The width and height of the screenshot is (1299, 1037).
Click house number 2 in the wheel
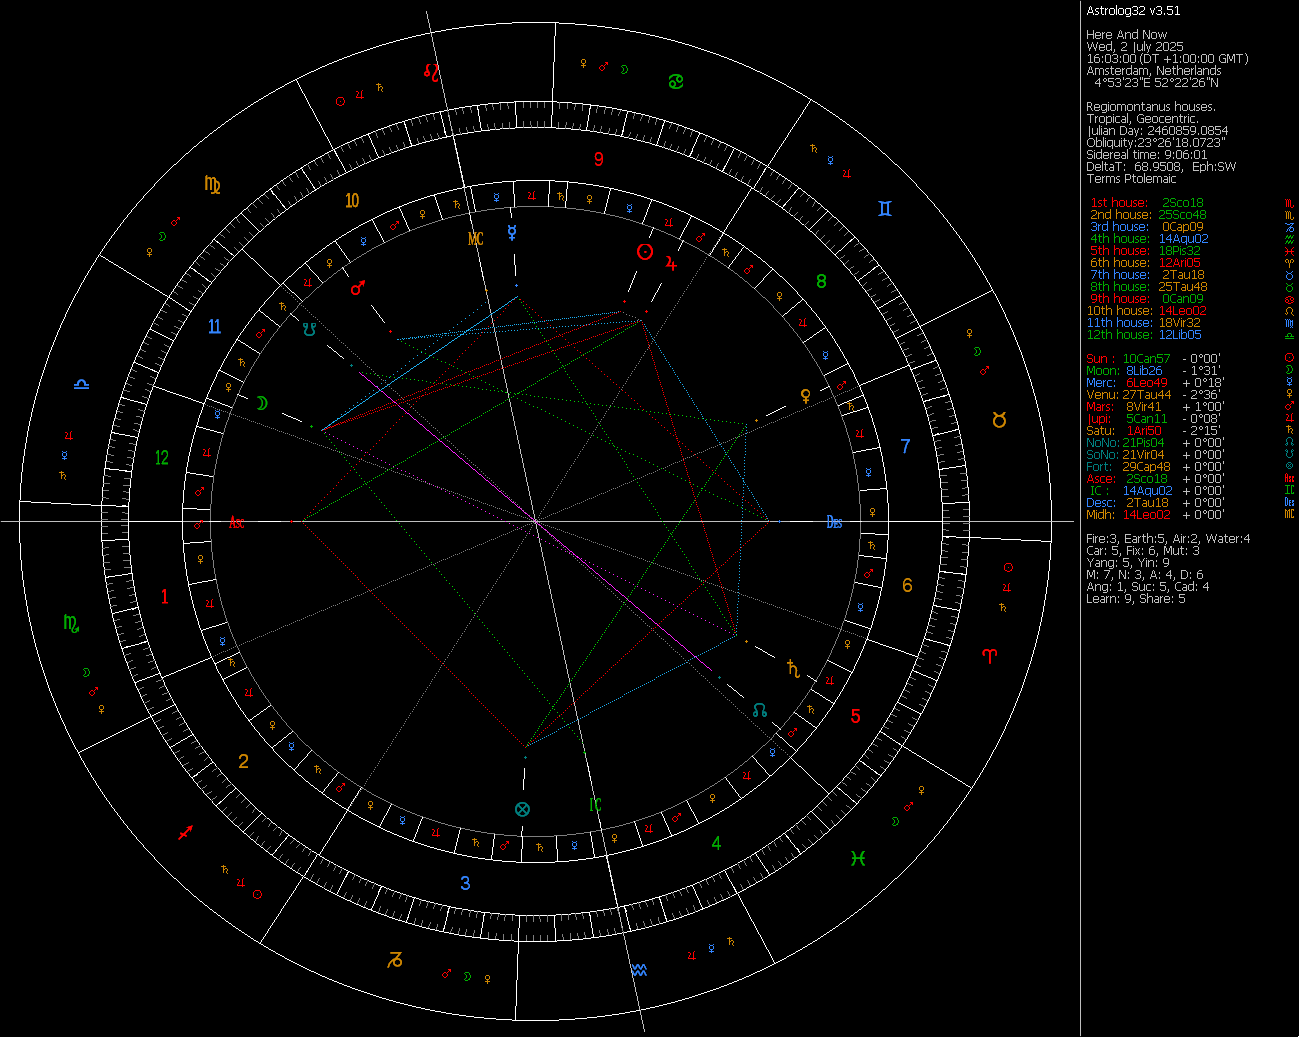243,762
